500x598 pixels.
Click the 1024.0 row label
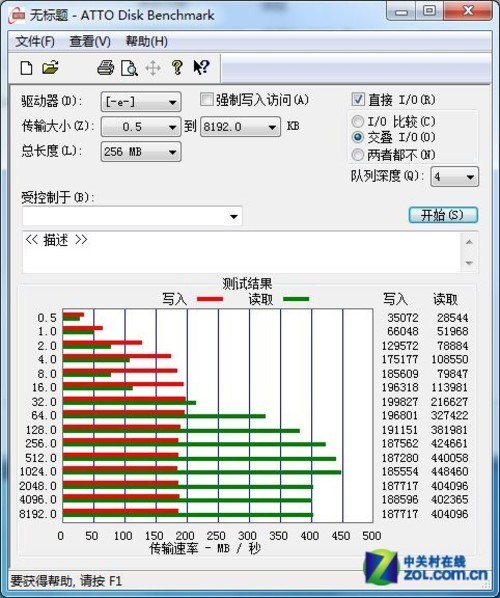pyautogui.click(x=38, y=471)
